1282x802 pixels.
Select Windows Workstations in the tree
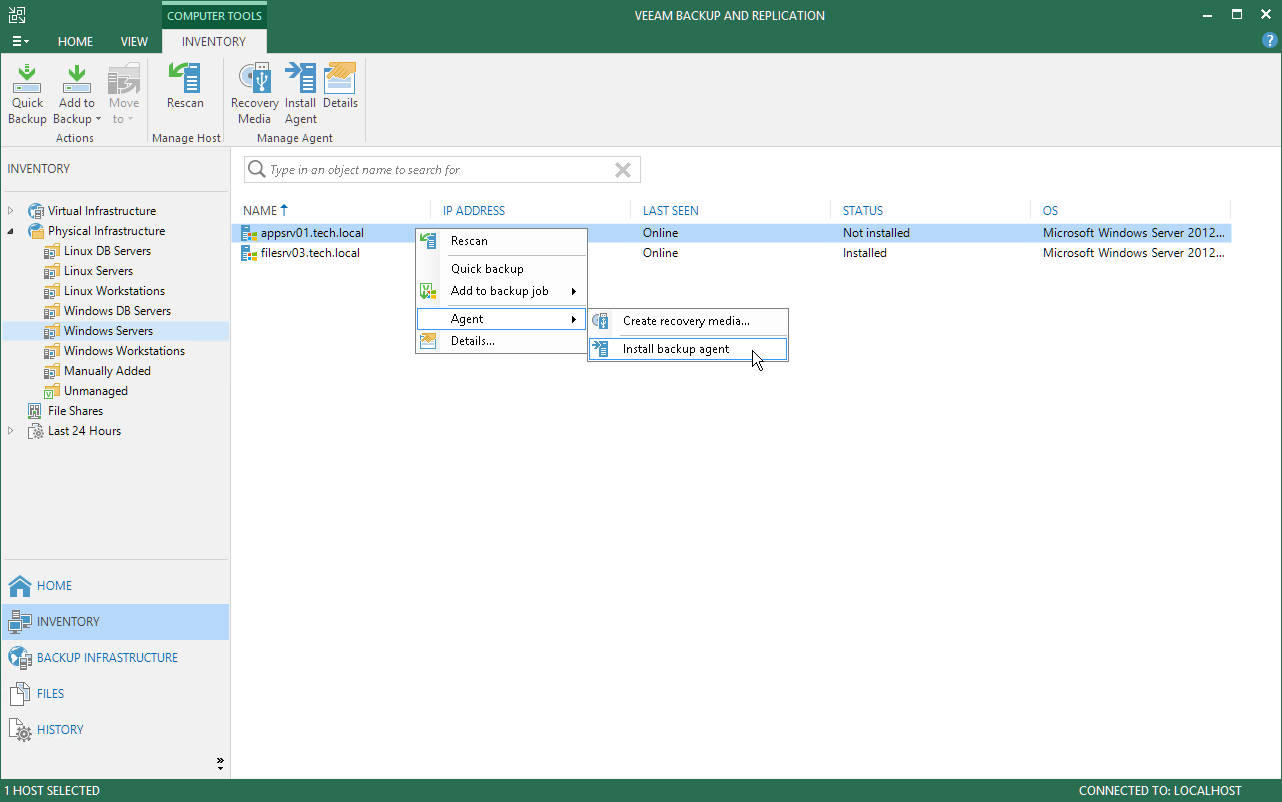(124, 351)
